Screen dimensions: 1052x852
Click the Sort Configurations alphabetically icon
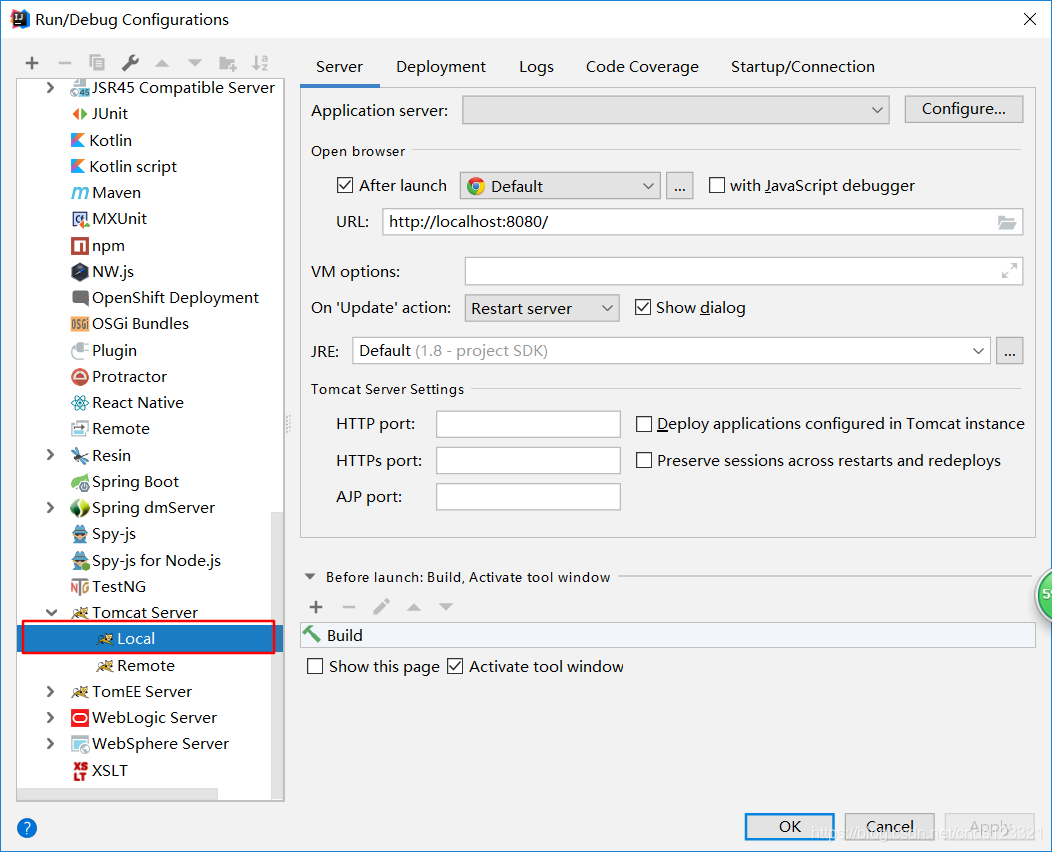[260, 63]
